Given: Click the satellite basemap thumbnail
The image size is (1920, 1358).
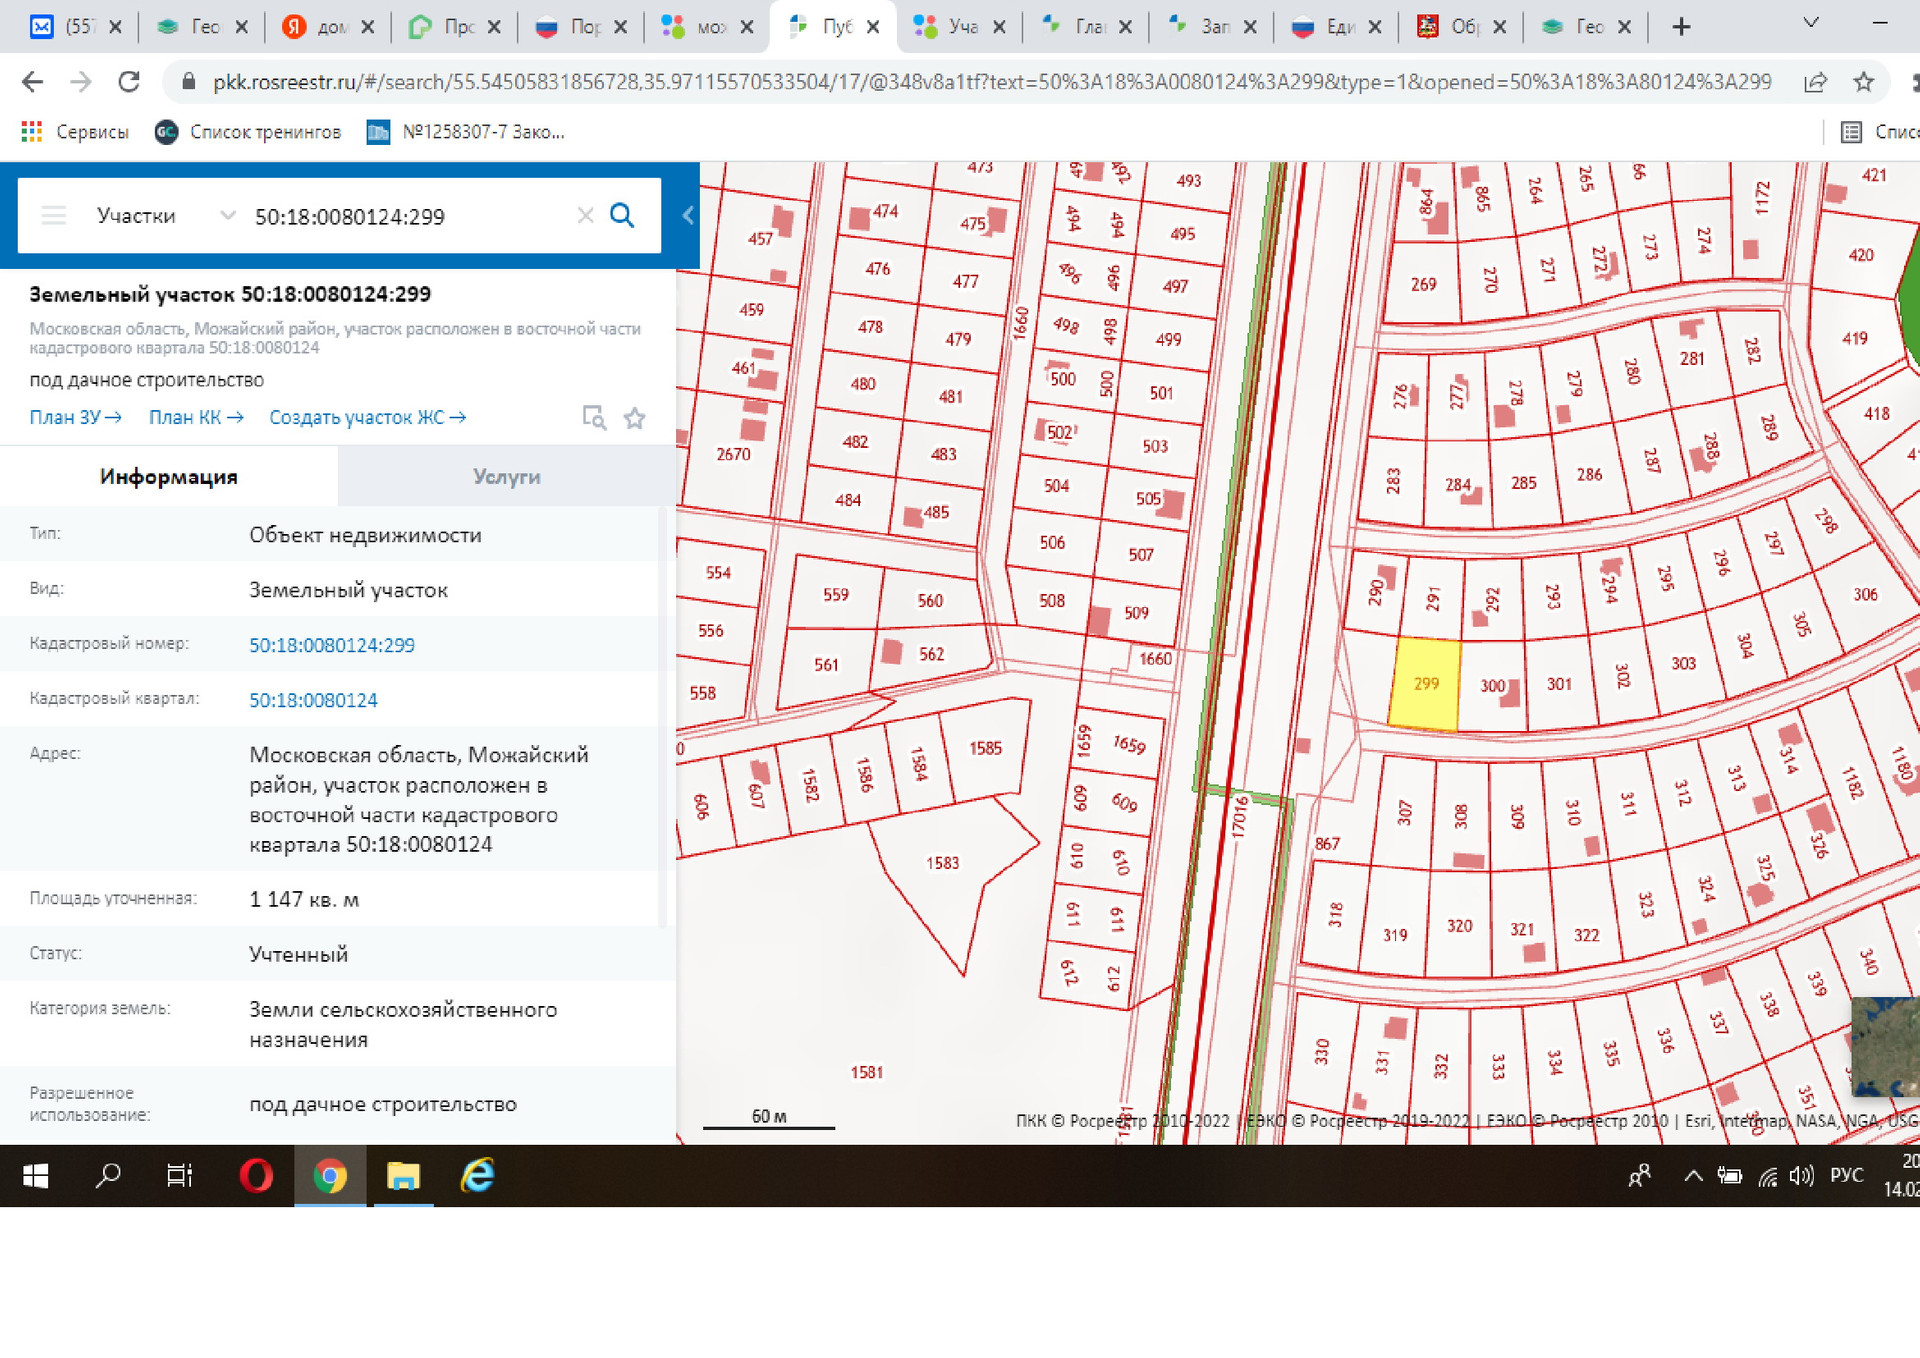Looking at the screenshot, I should click(1885, 1045).
